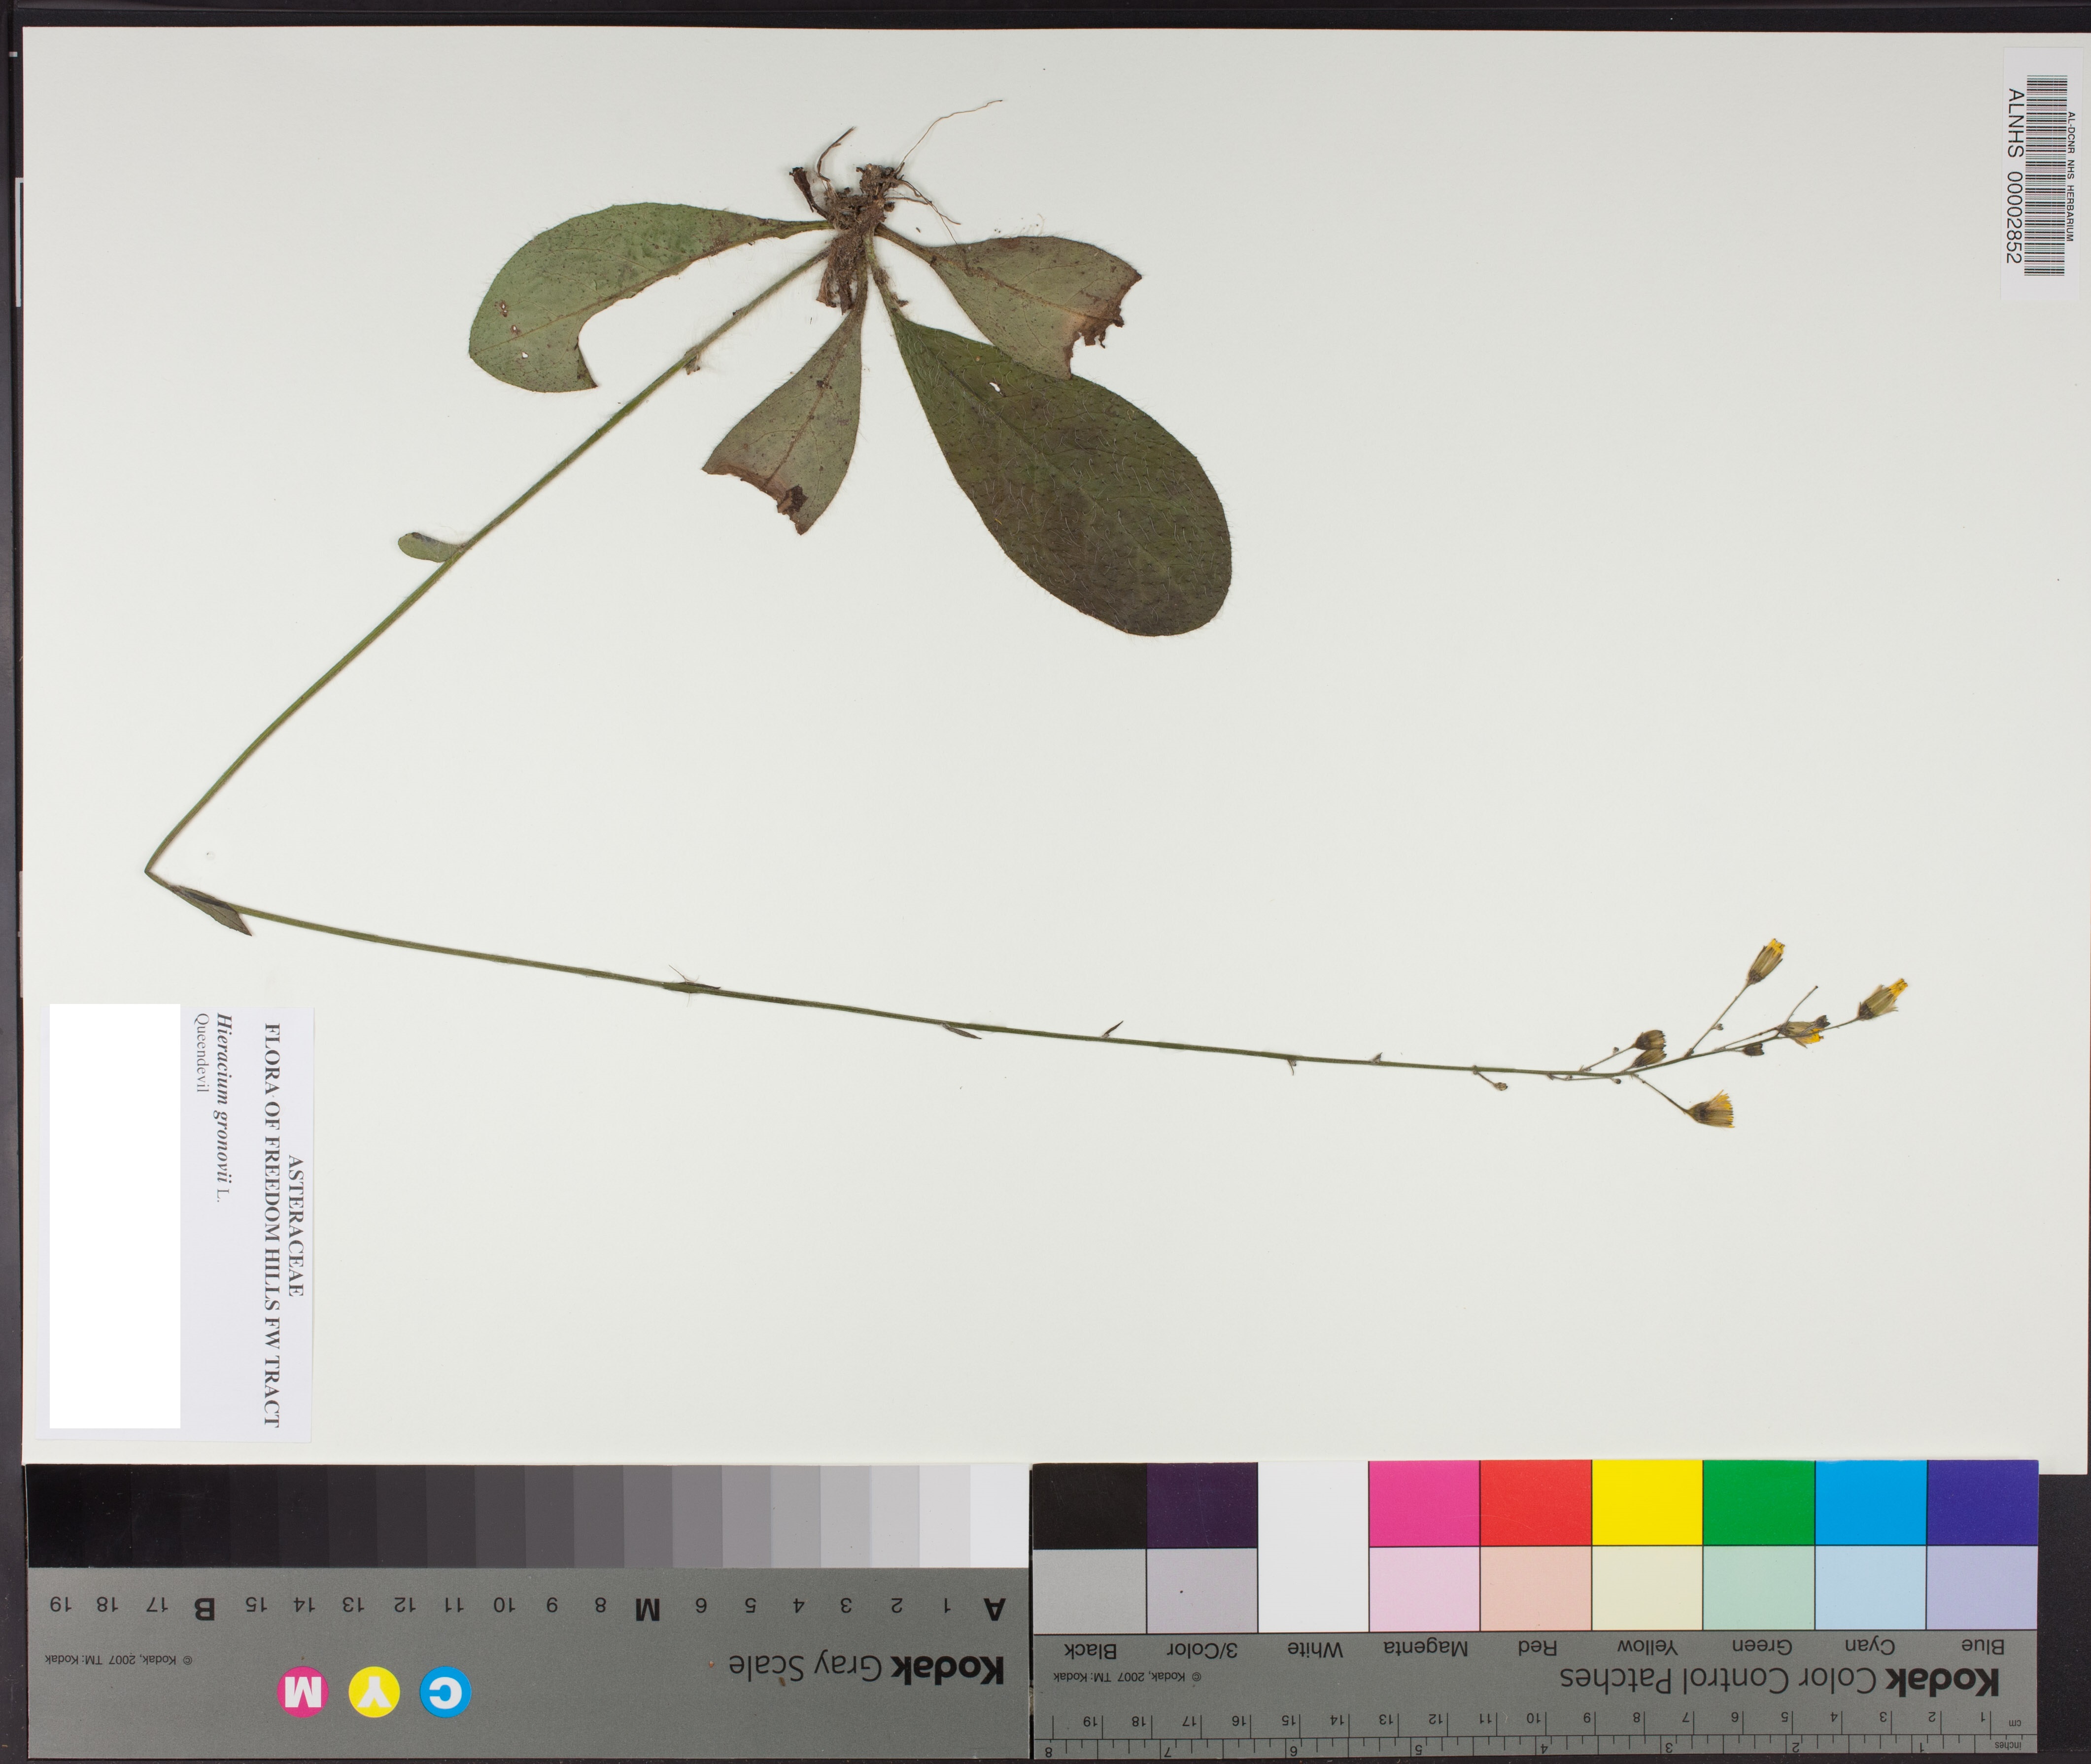
Task: Click the saturated red color patch
Action: pyautogui.click(x=1535, y=1503)
